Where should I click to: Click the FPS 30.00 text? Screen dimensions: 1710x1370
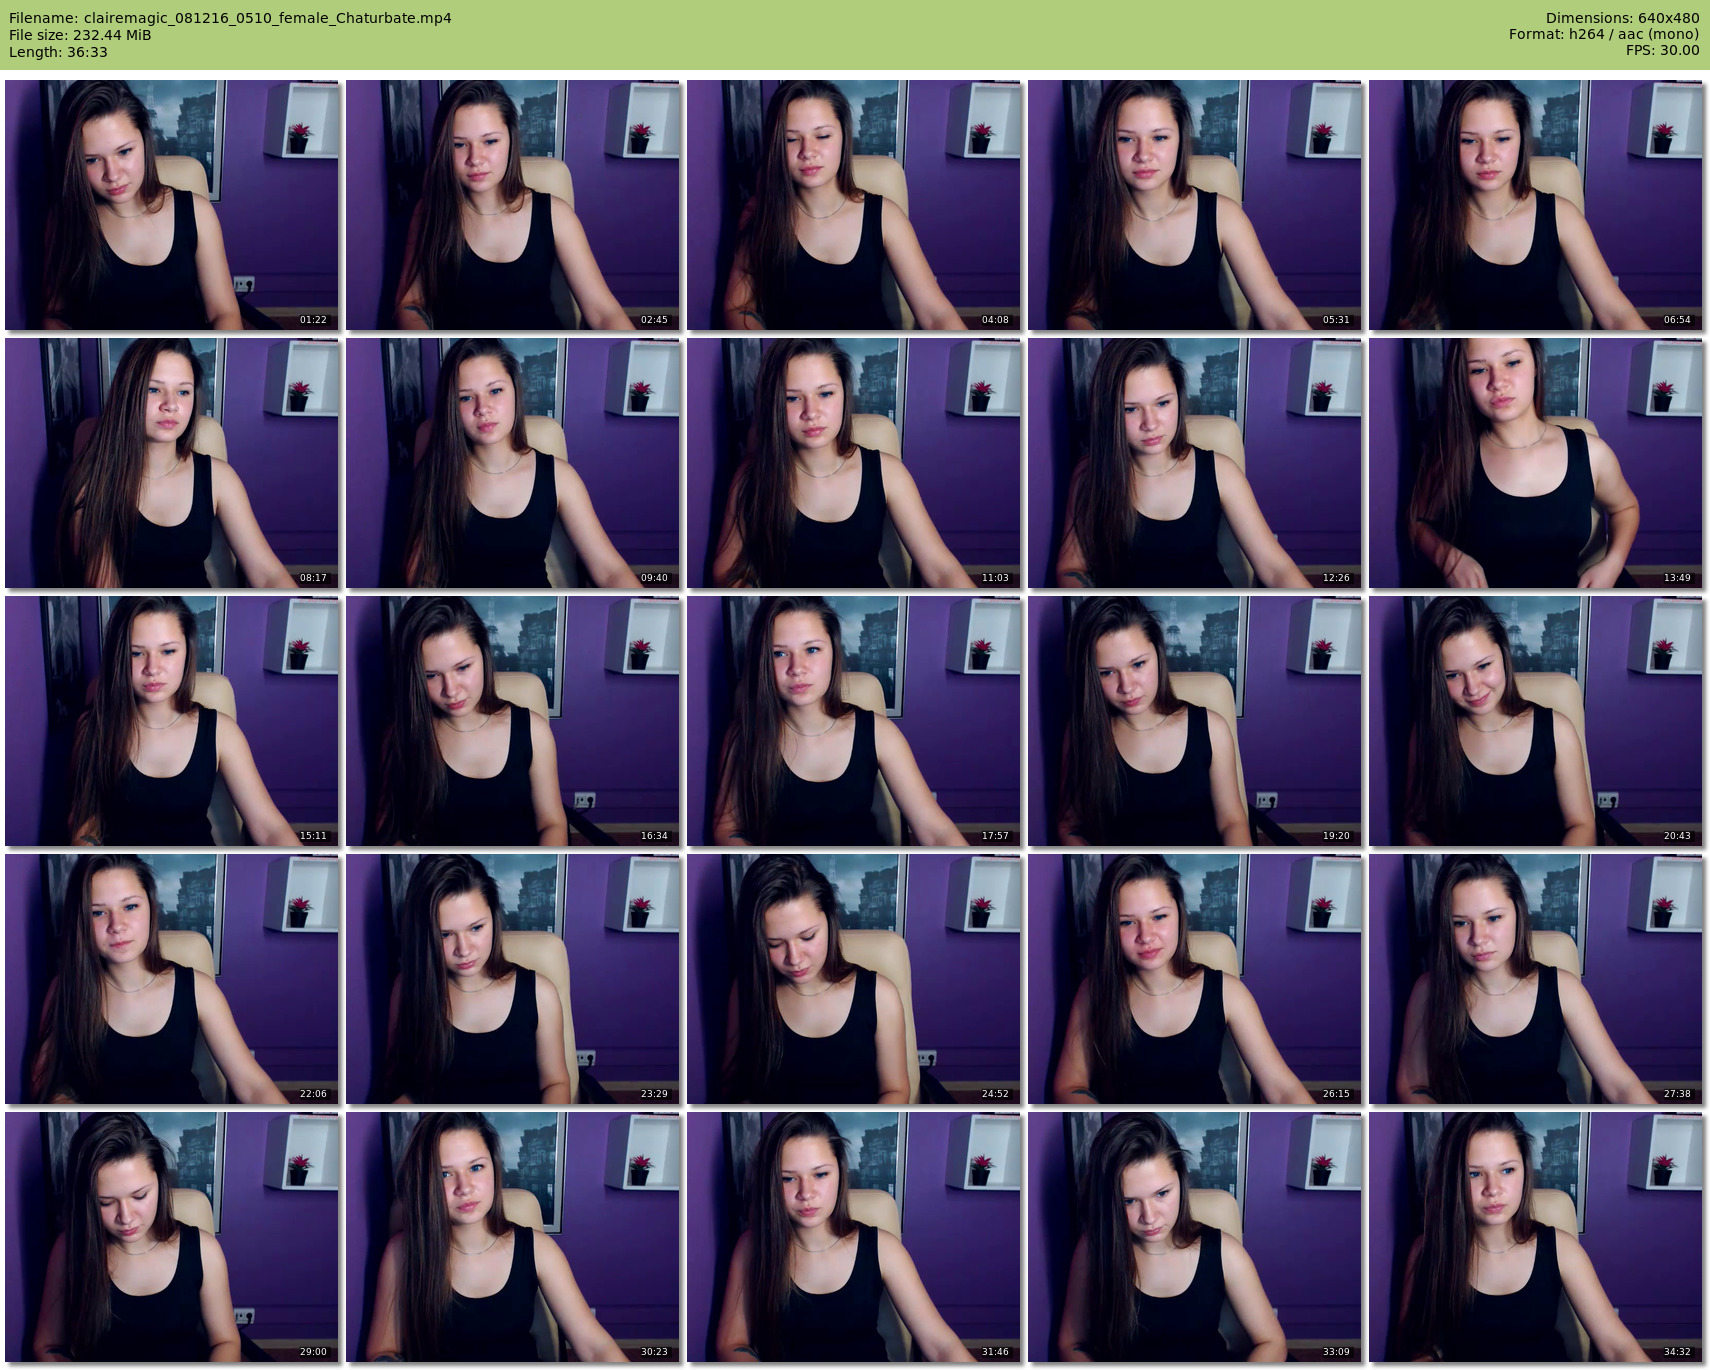click(x=1662, y=51)
